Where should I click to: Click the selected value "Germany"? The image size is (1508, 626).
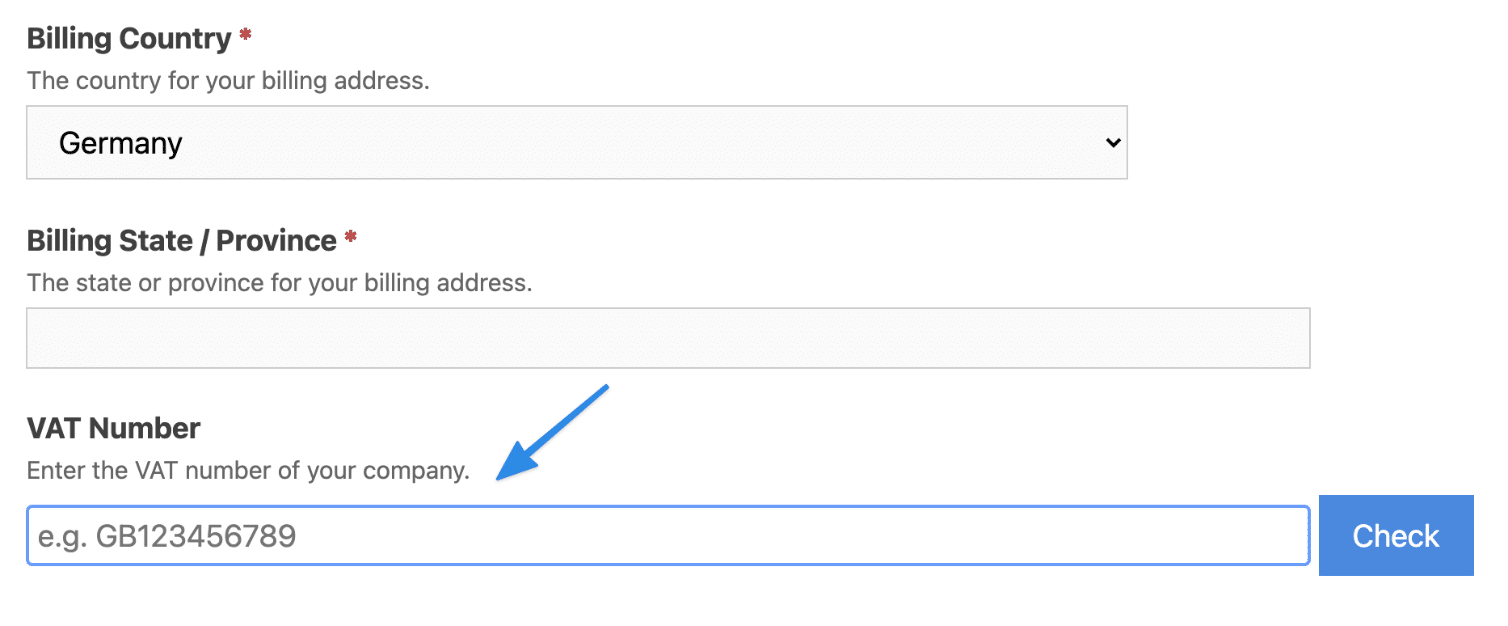pyautogui.click(x=121, y=143)
